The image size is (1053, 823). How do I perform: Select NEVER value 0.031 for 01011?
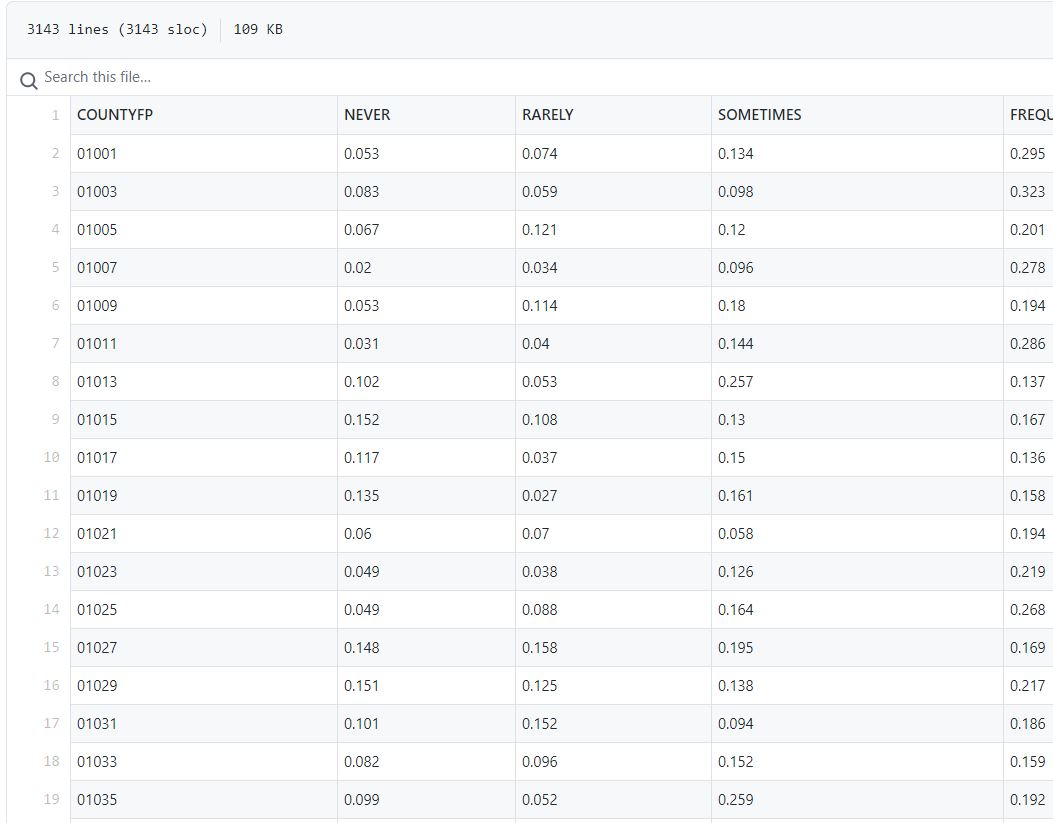point(426,344)
